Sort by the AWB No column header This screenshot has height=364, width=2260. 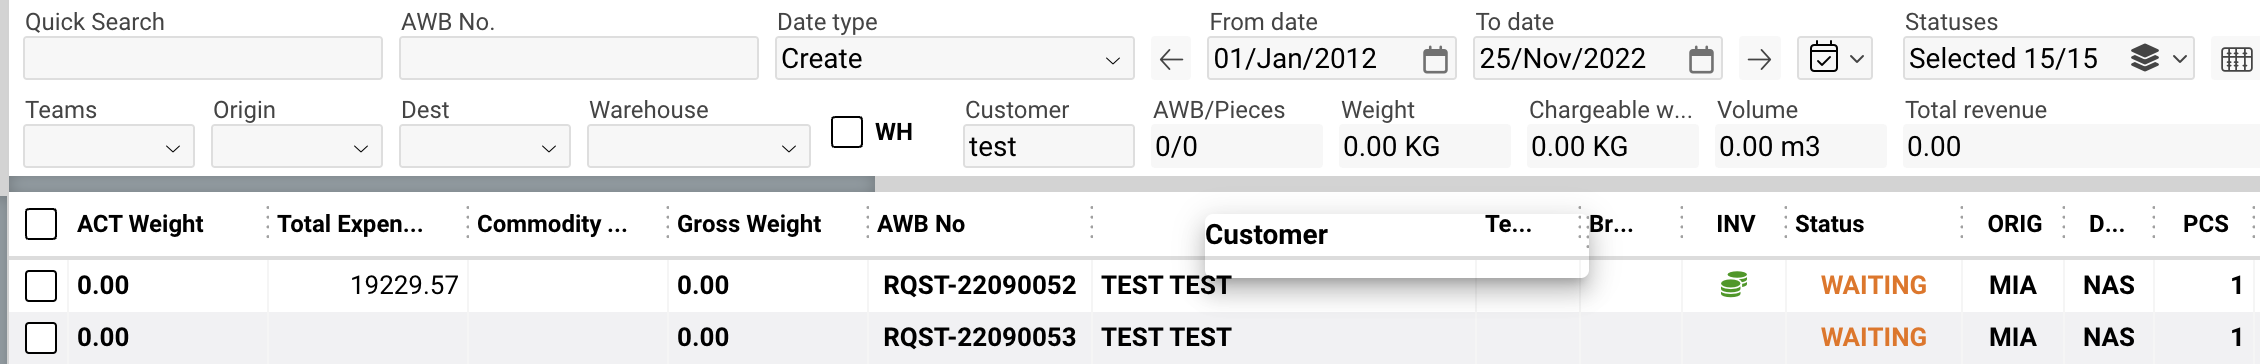(x=921, y=224)
